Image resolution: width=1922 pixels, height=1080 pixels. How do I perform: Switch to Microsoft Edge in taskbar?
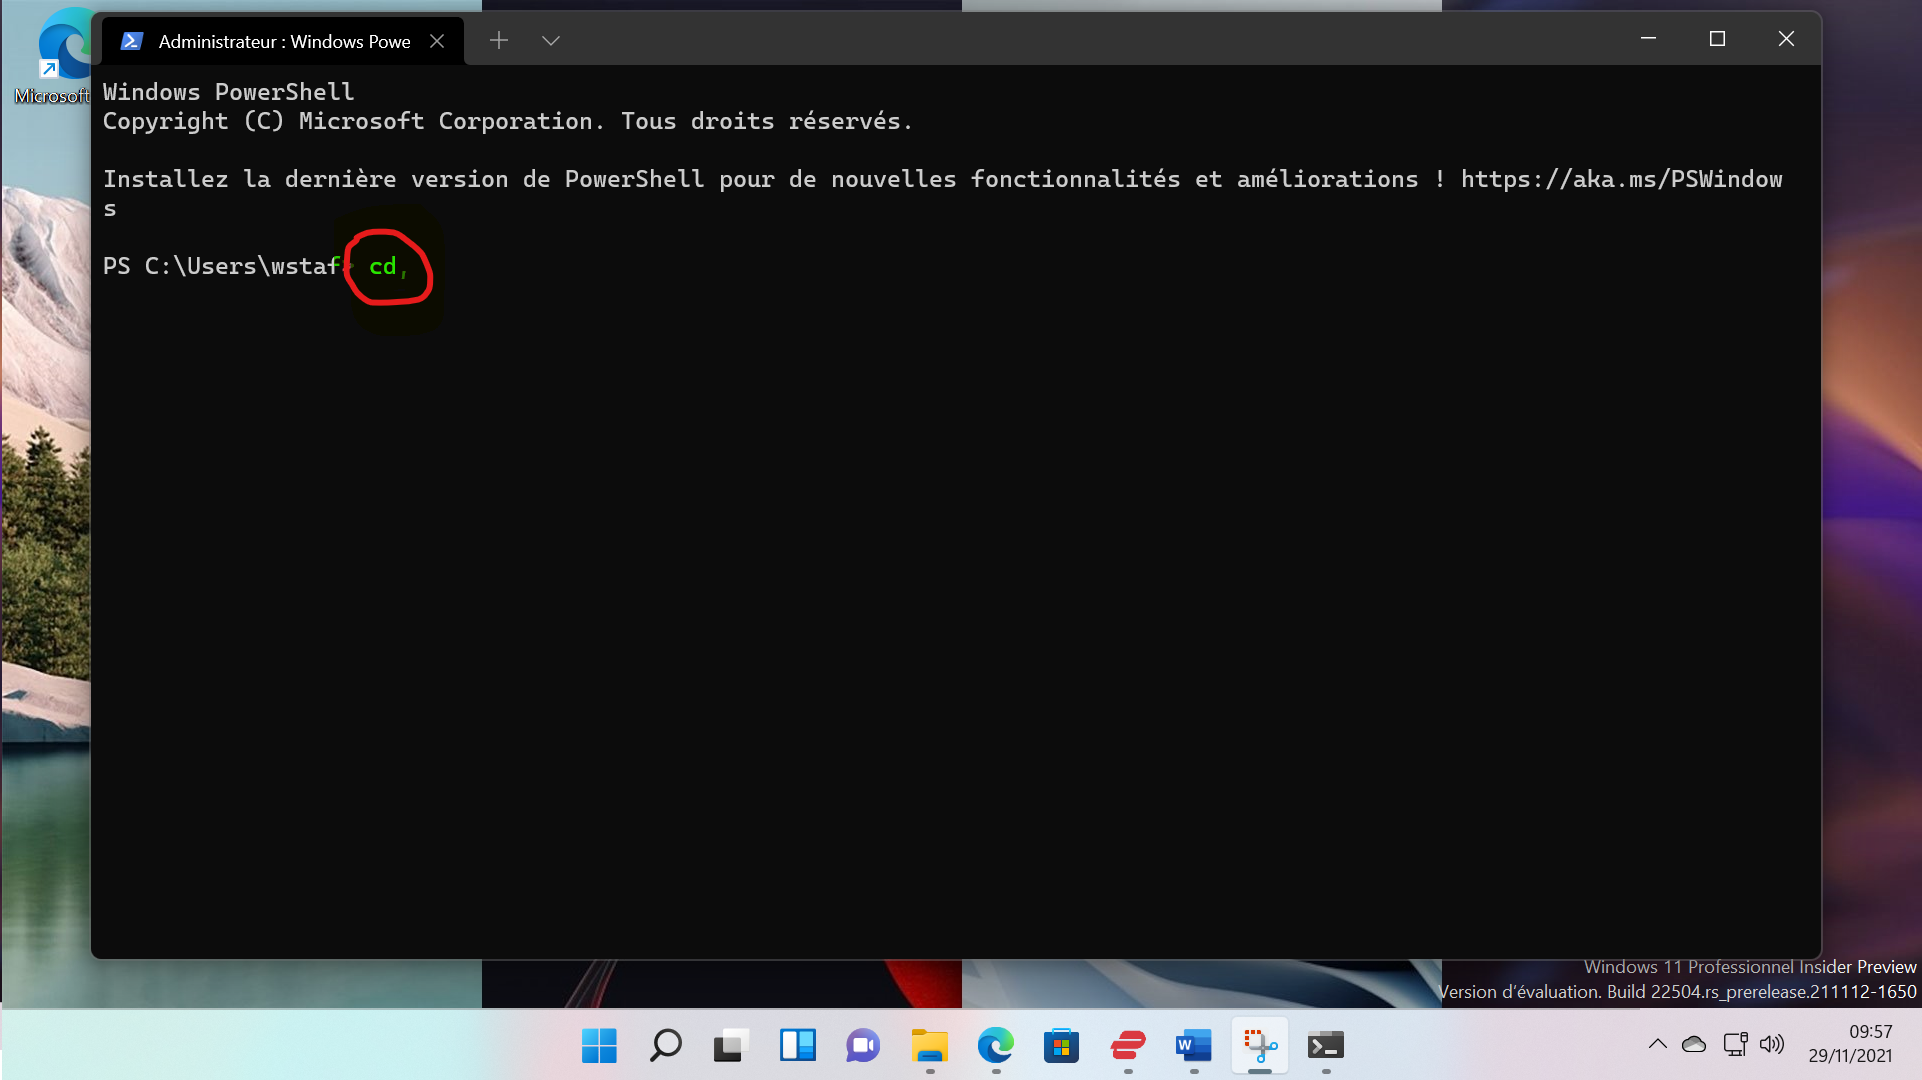(x=995, y=1046)
